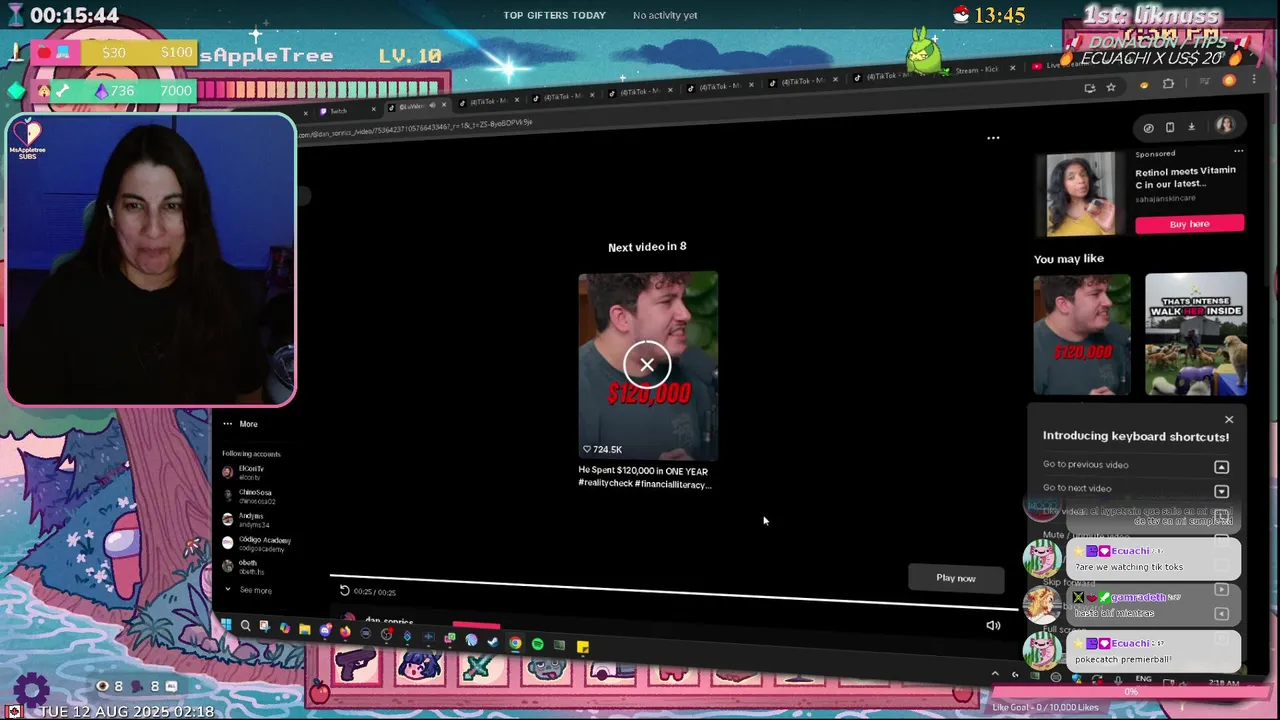Screen dimensions: 1280x720
Task: Open Firefox from the taskbar
Action: coord(345,631)
